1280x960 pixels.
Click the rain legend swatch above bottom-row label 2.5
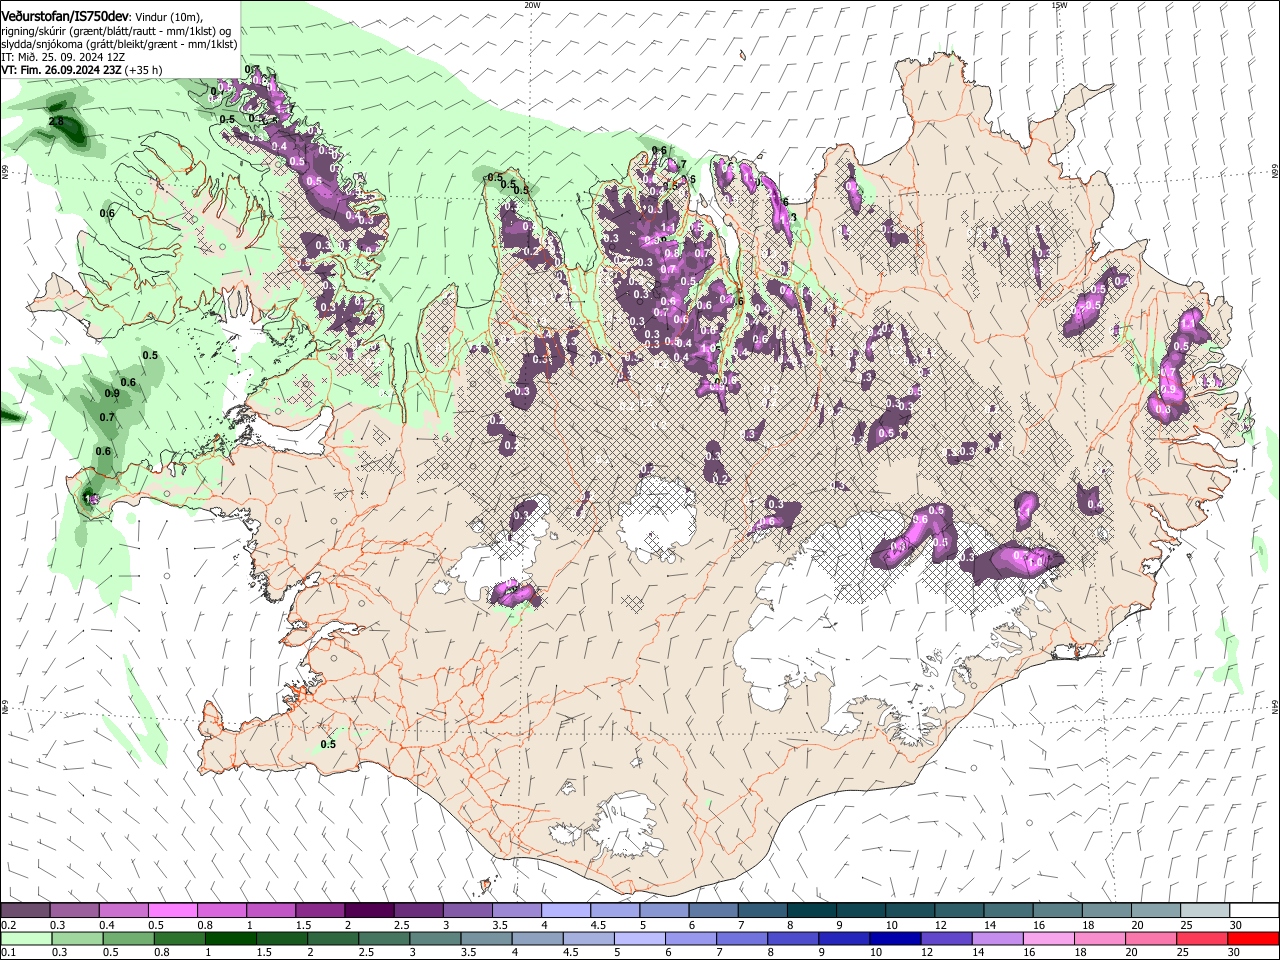(x=384, y=938)
